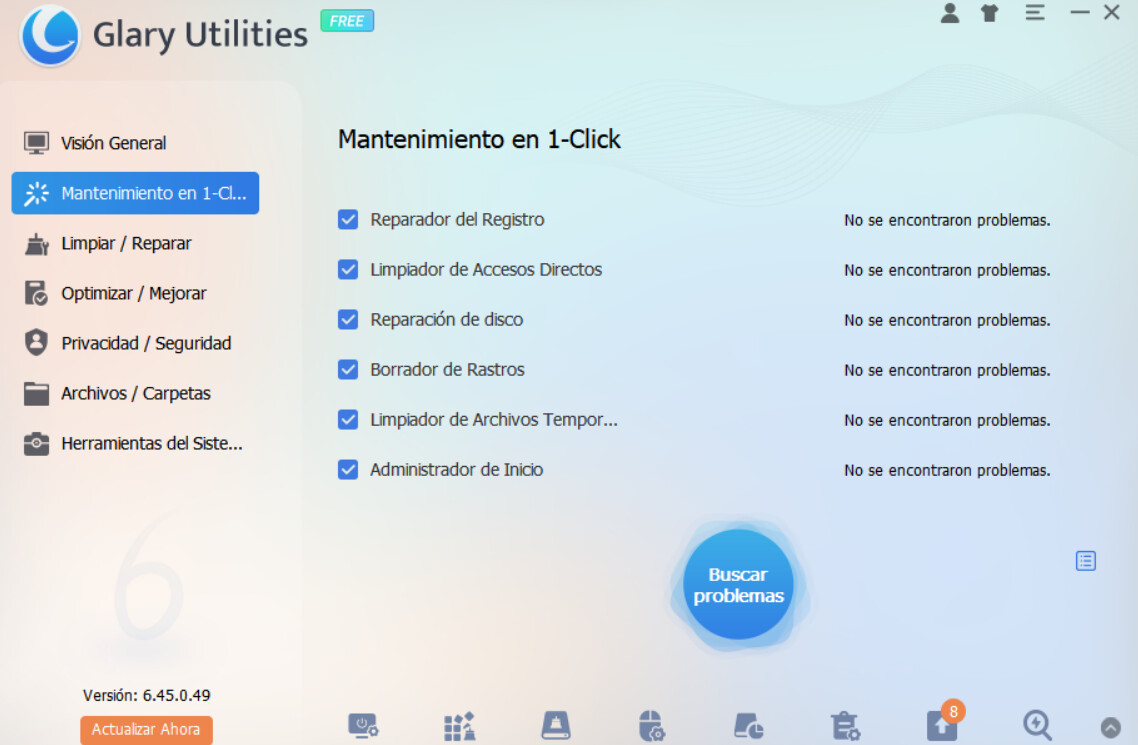Viewport: 1138px width, 745px height.
Task: Open the list options icon near Buscar problemas
Action: pyautogui.click(x=1086, y=561)
